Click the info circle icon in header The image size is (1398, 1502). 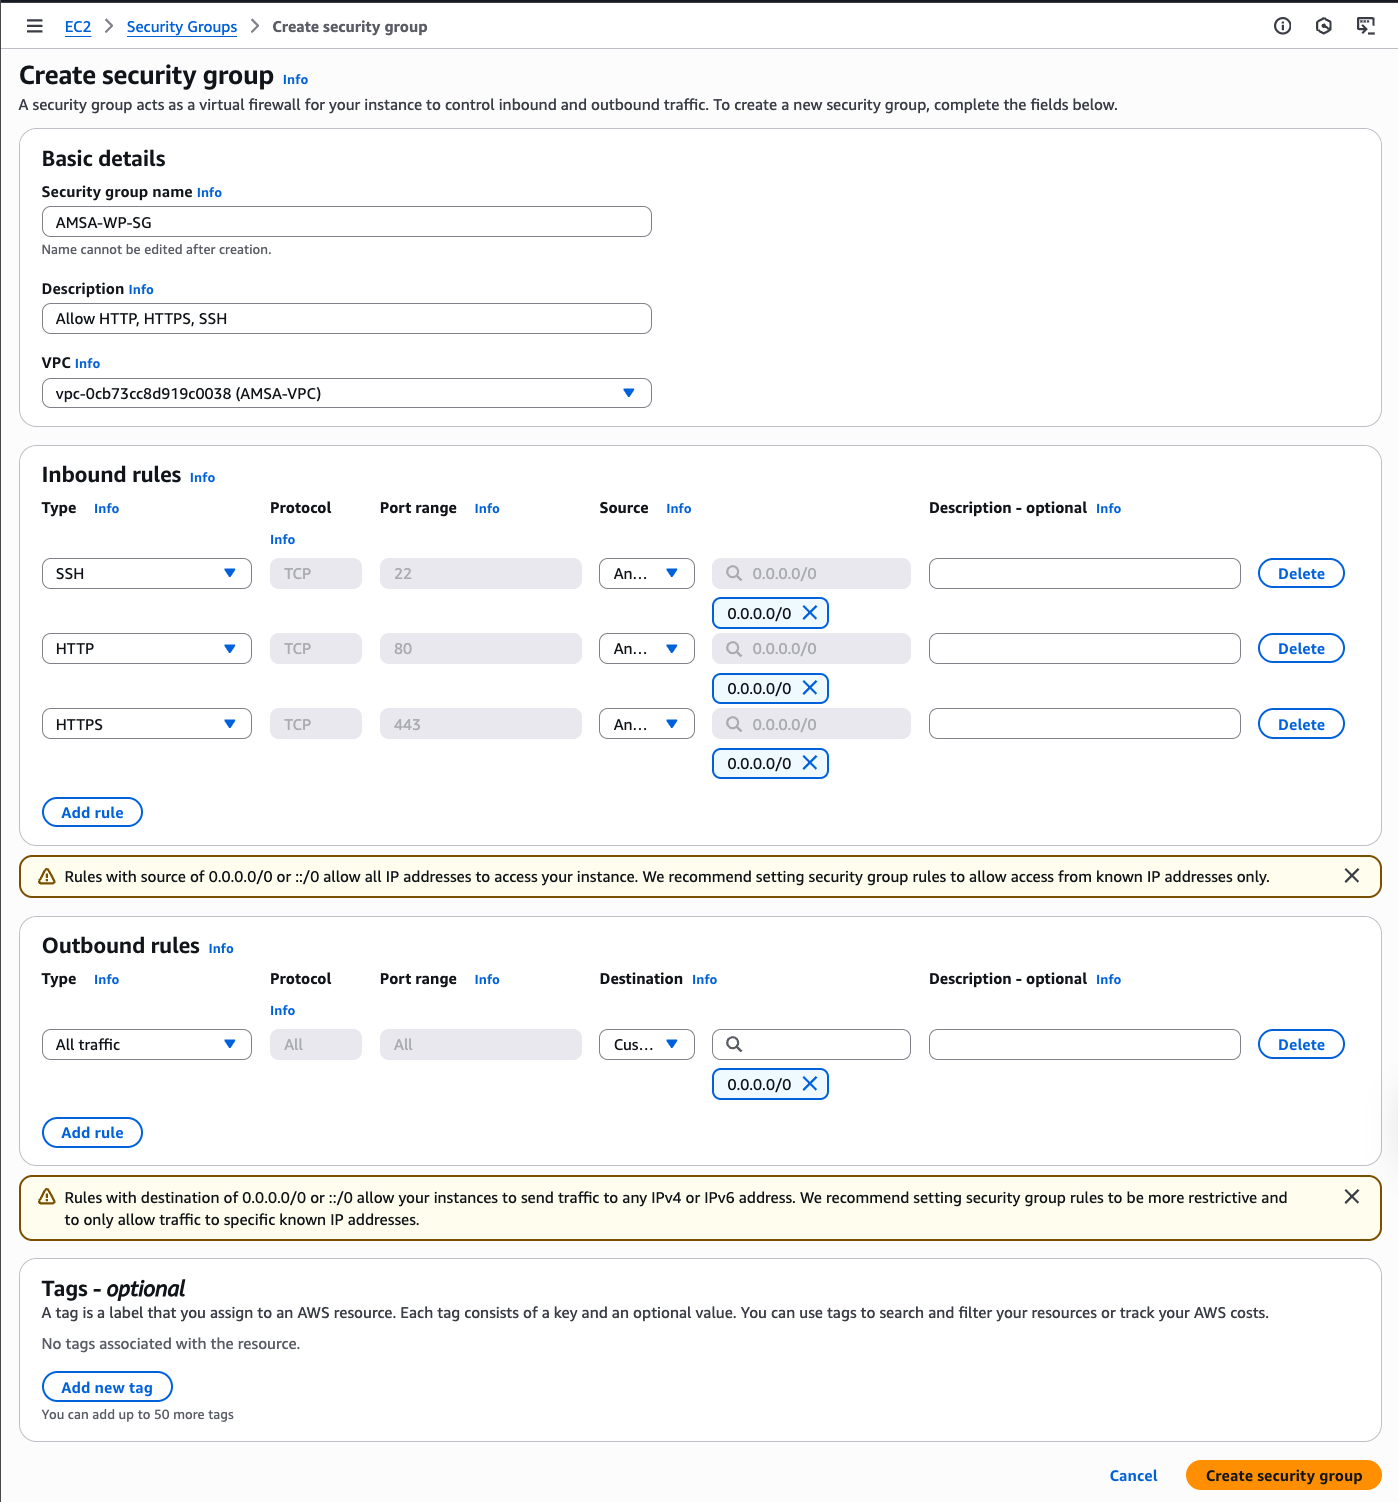tap(1282, 26)
